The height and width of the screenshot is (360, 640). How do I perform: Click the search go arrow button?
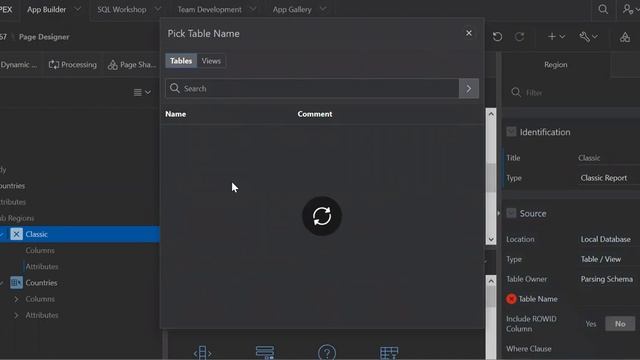[x=469, y=88]
